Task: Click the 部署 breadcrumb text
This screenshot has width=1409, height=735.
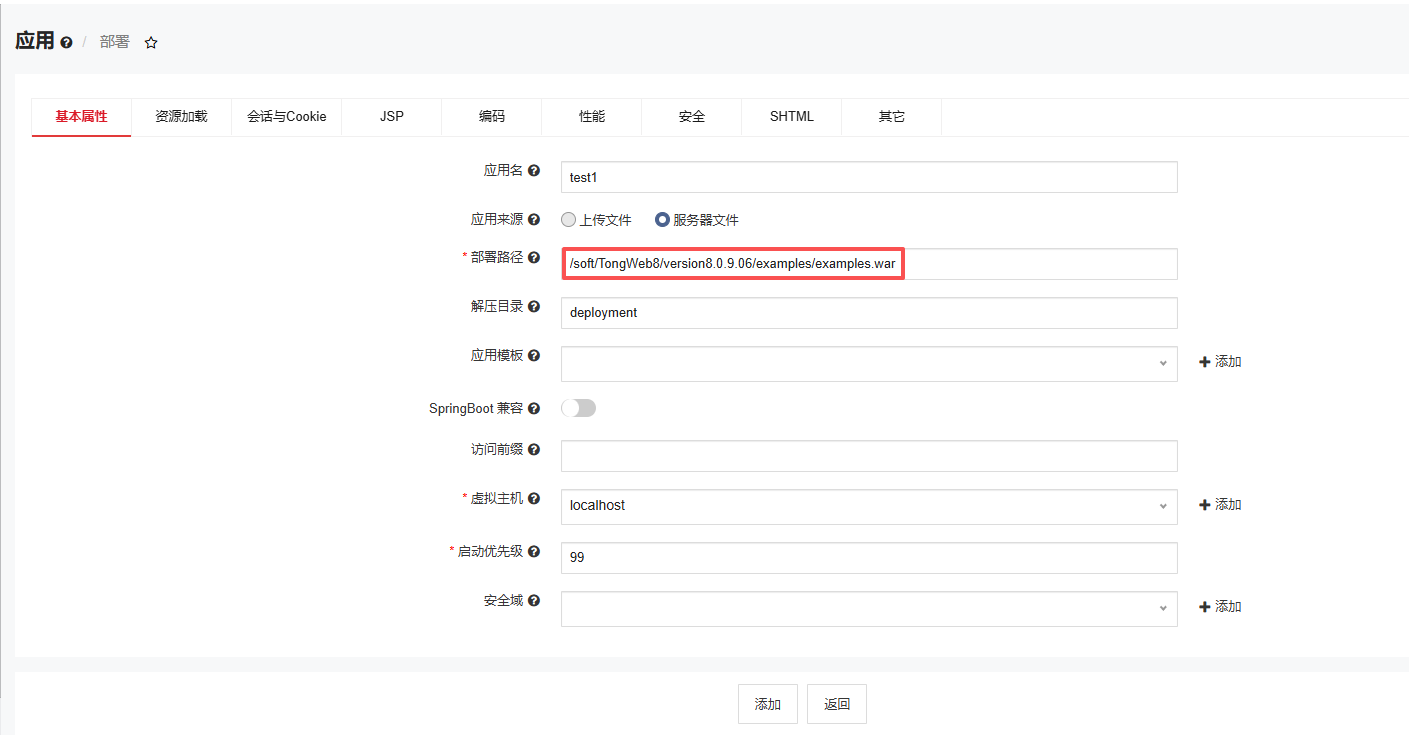Action: click(x=115, y=42)
